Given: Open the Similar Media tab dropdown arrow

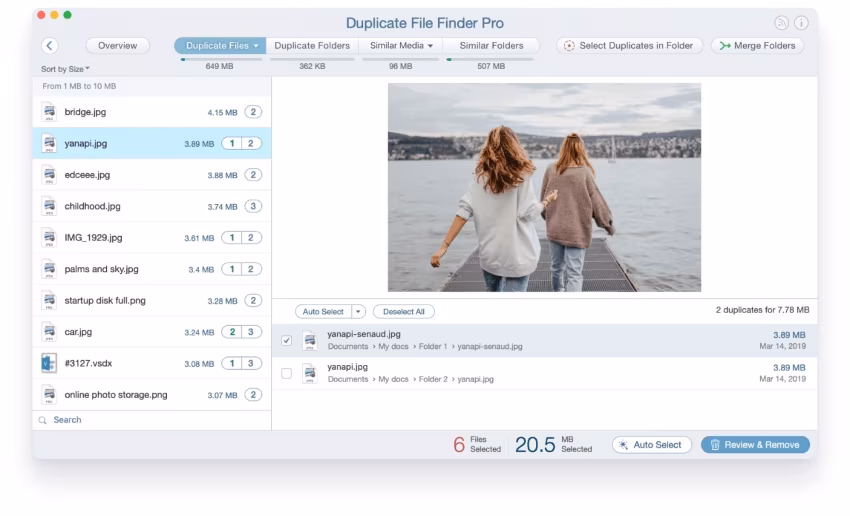Looking at the screenshot, I should click(x=430, y=46).
